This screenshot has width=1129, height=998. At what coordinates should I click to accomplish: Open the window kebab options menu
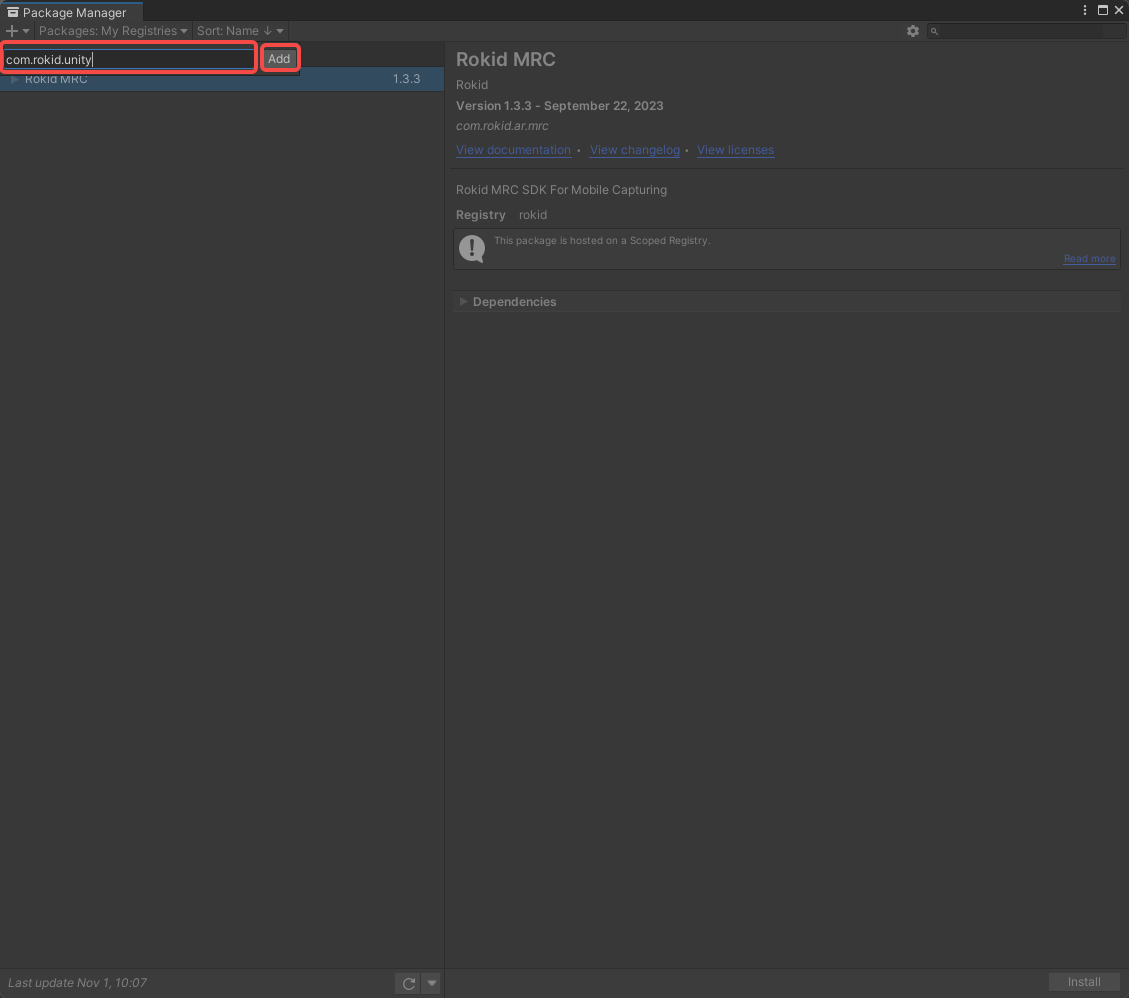coord(1084,10)
